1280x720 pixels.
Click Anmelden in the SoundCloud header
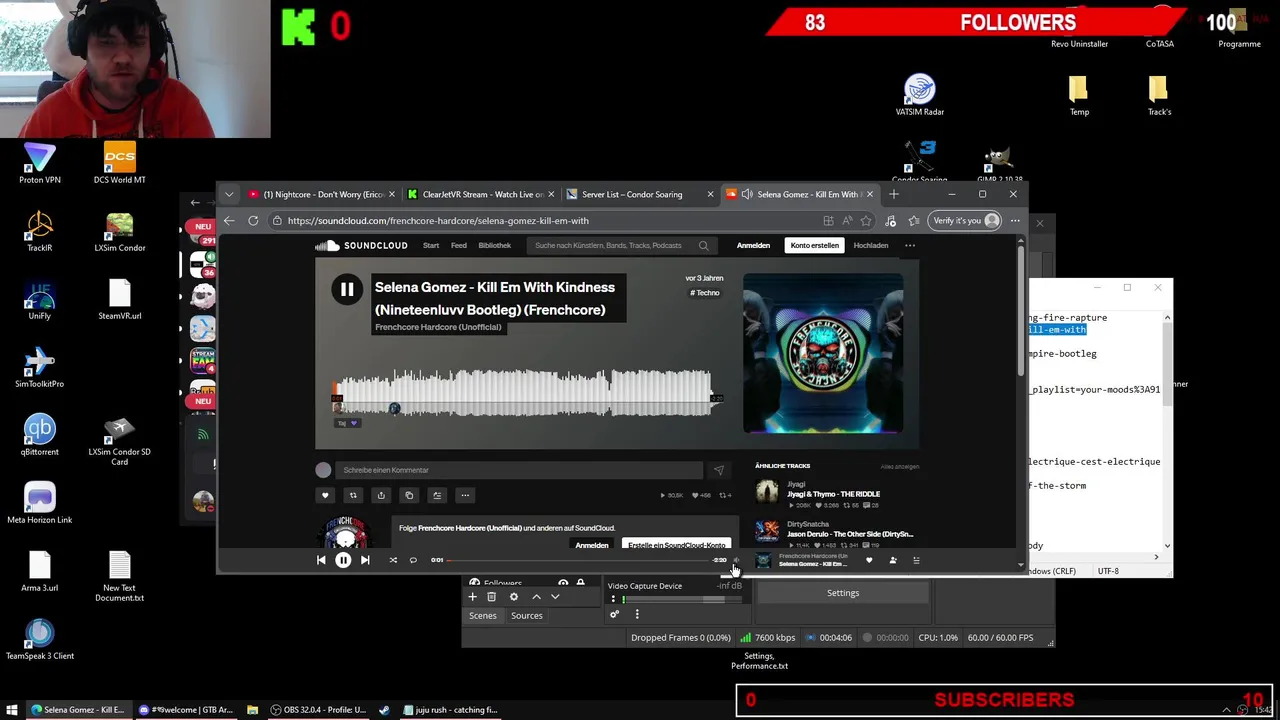click(753, 245)
